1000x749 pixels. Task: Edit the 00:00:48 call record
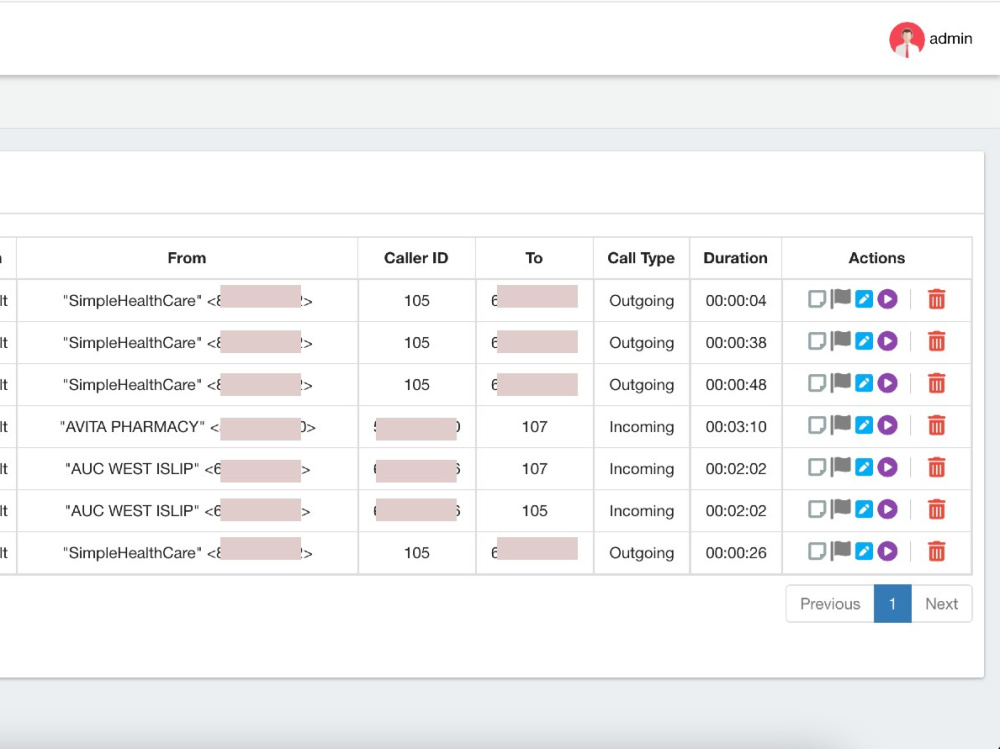coord(864,383)
